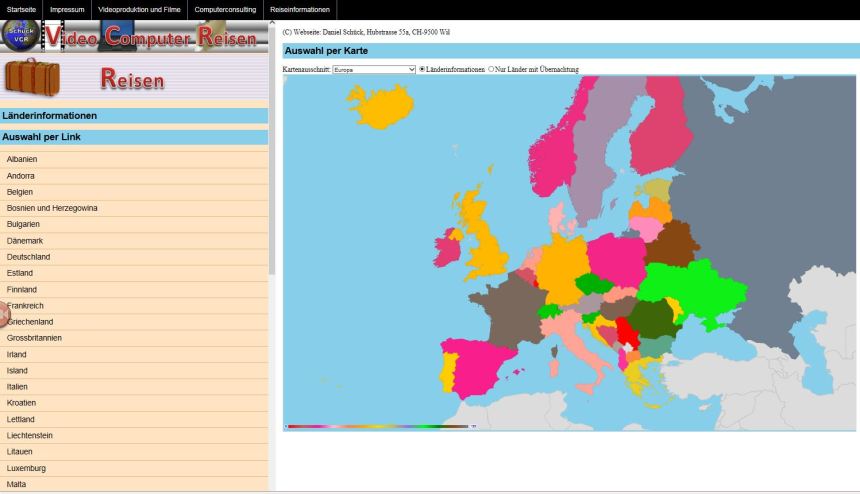Select Germany on the map
Screen dimensions: 860x494
click(x=561, y=269)
